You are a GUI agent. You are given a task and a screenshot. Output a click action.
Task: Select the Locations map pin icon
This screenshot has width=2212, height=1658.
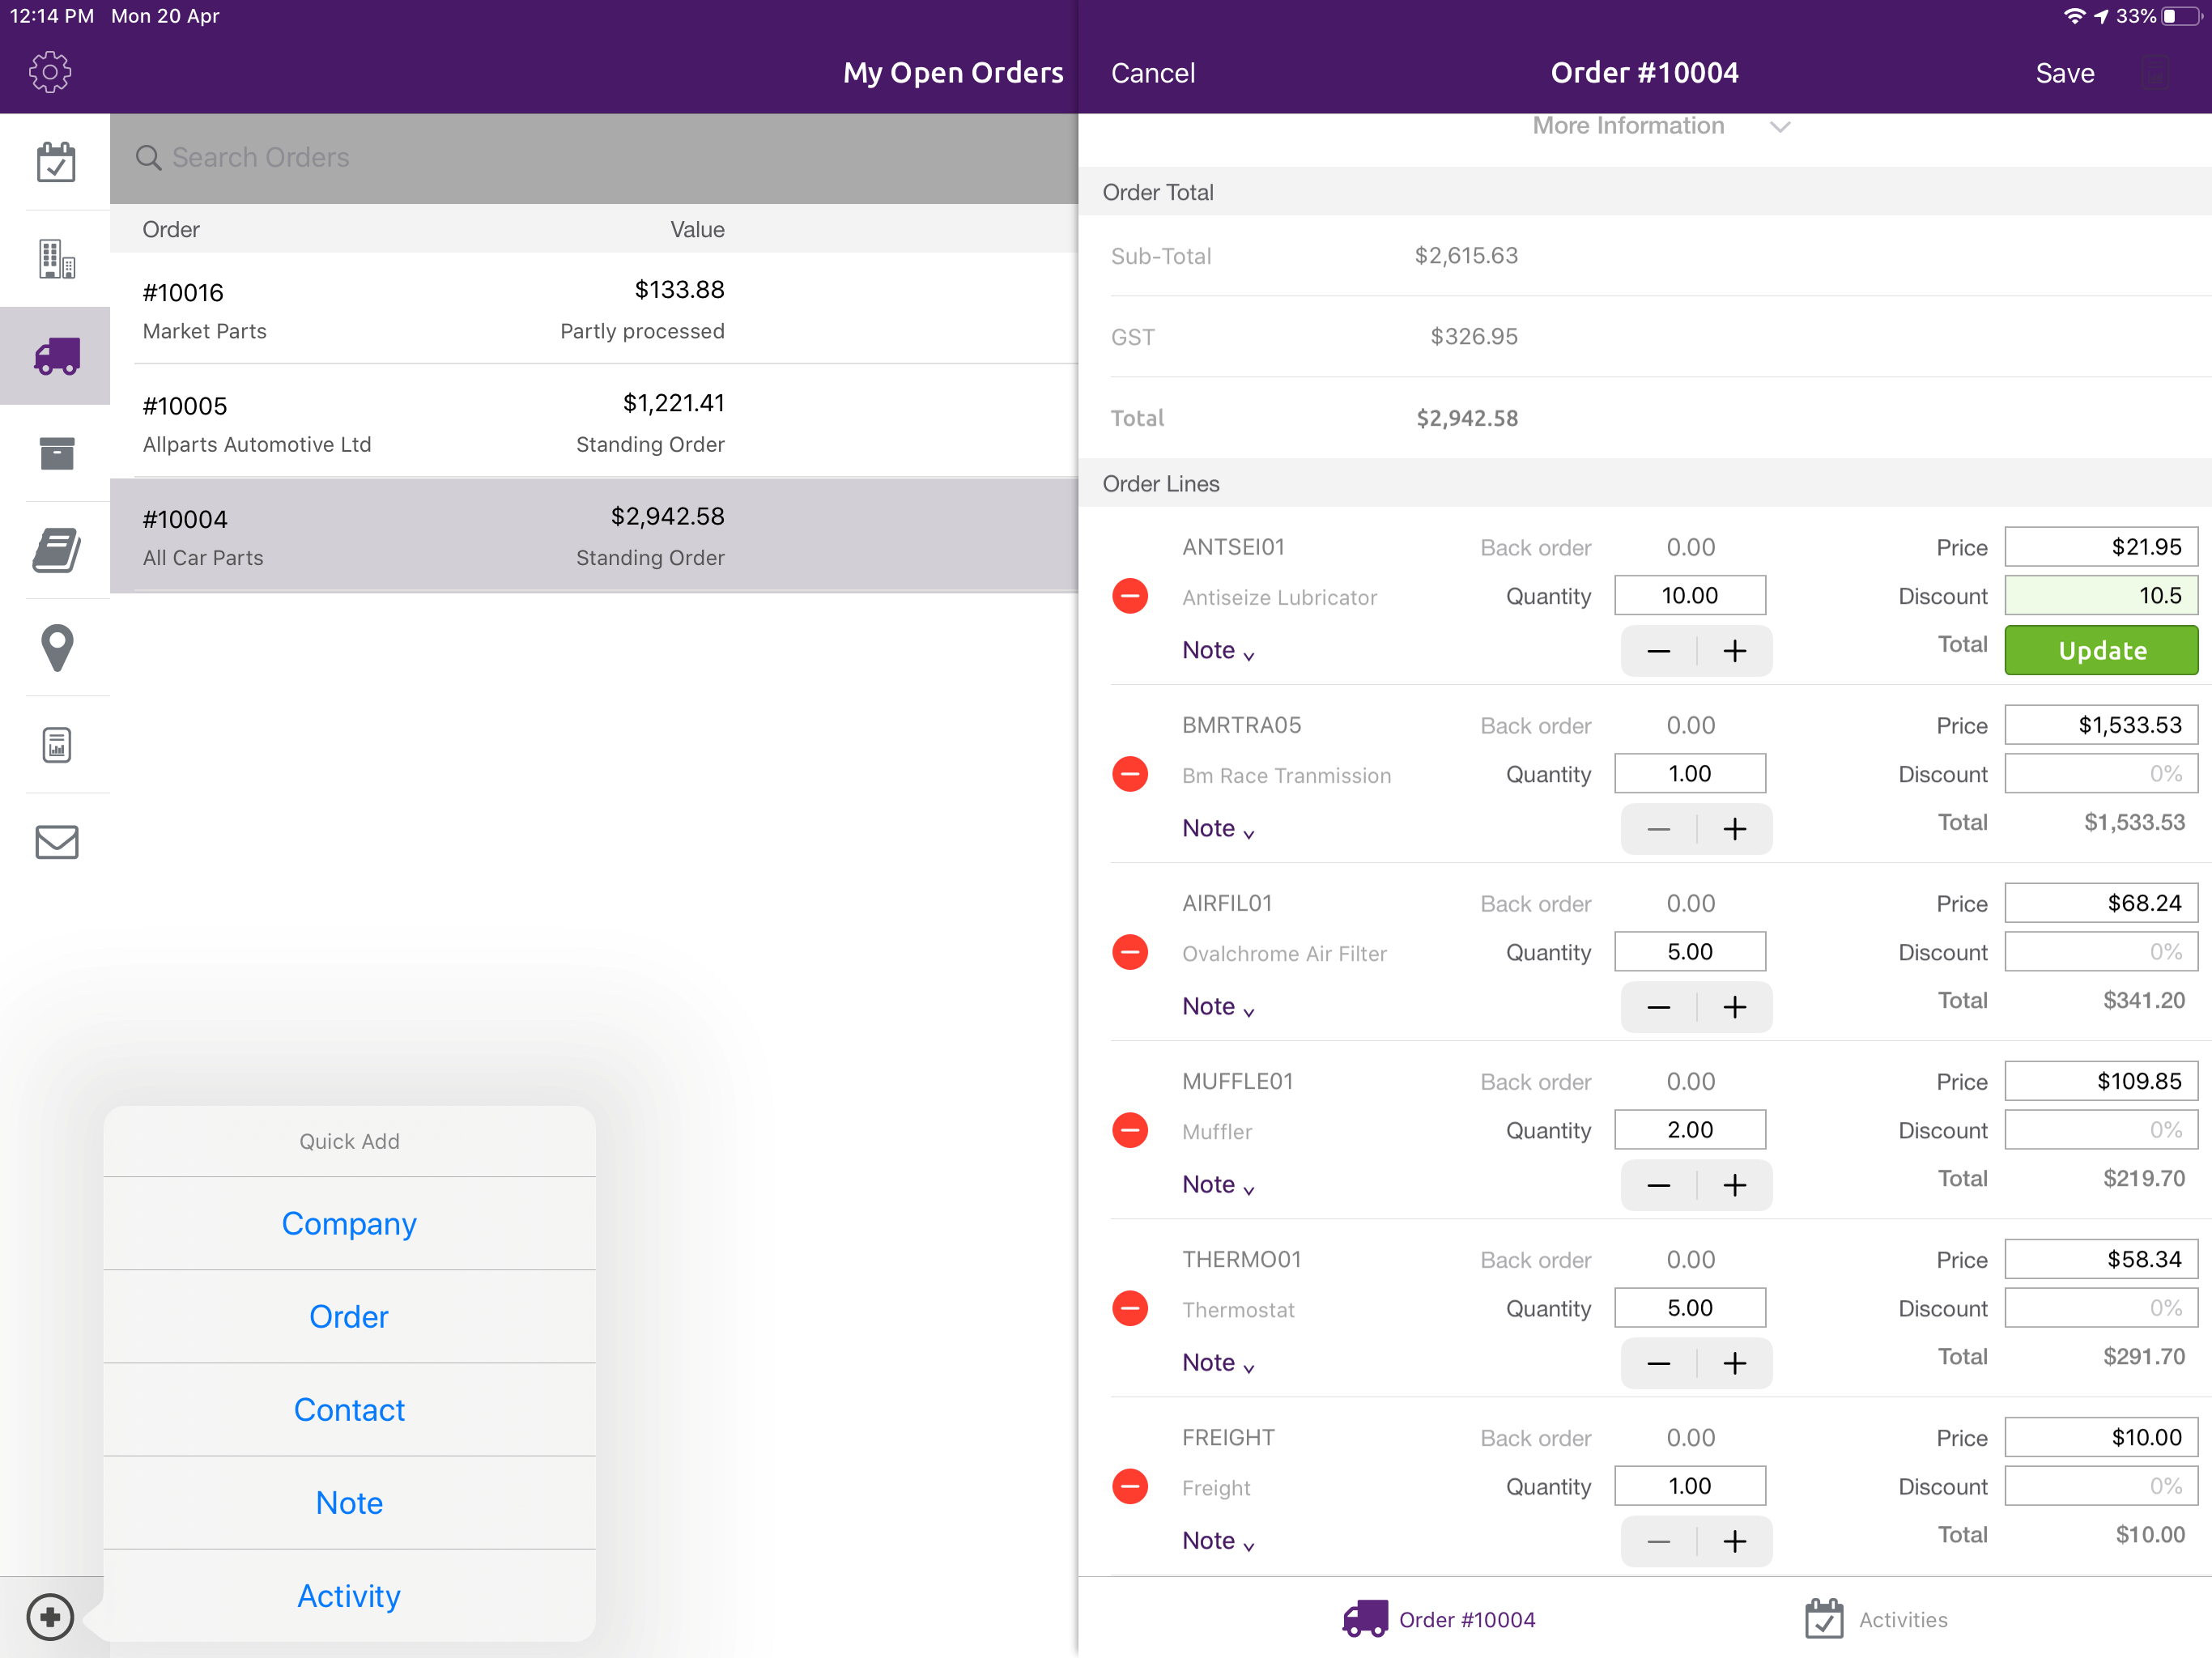pyautogui.click(x=55, y=648)
